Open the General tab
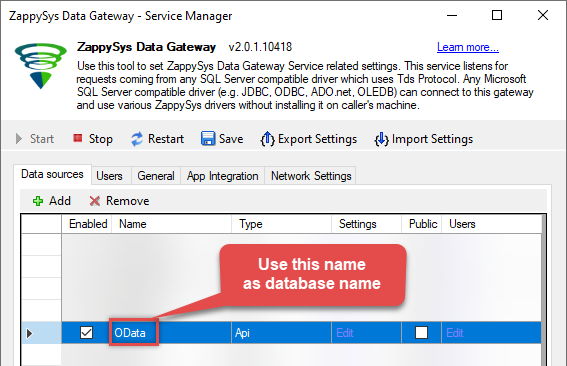The width and height of the screenshot is (567, 366). (156, 176)
